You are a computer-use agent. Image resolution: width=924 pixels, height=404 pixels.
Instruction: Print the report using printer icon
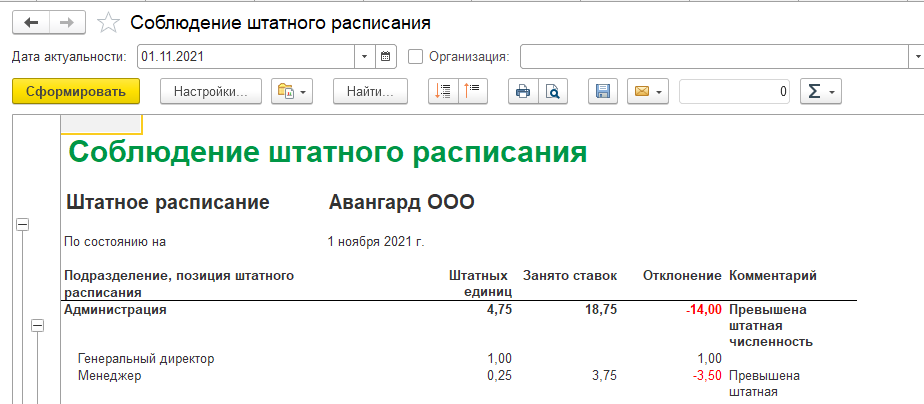(x=522, y=92)
